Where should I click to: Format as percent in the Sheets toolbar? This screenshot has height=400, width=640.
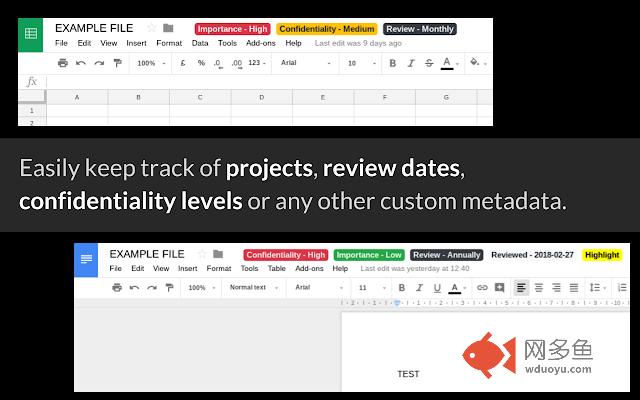201,63
